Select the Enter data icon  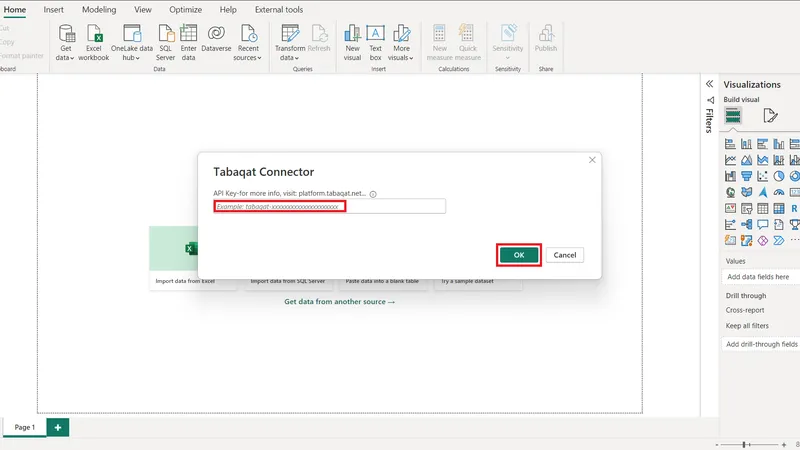coord(188,34)
